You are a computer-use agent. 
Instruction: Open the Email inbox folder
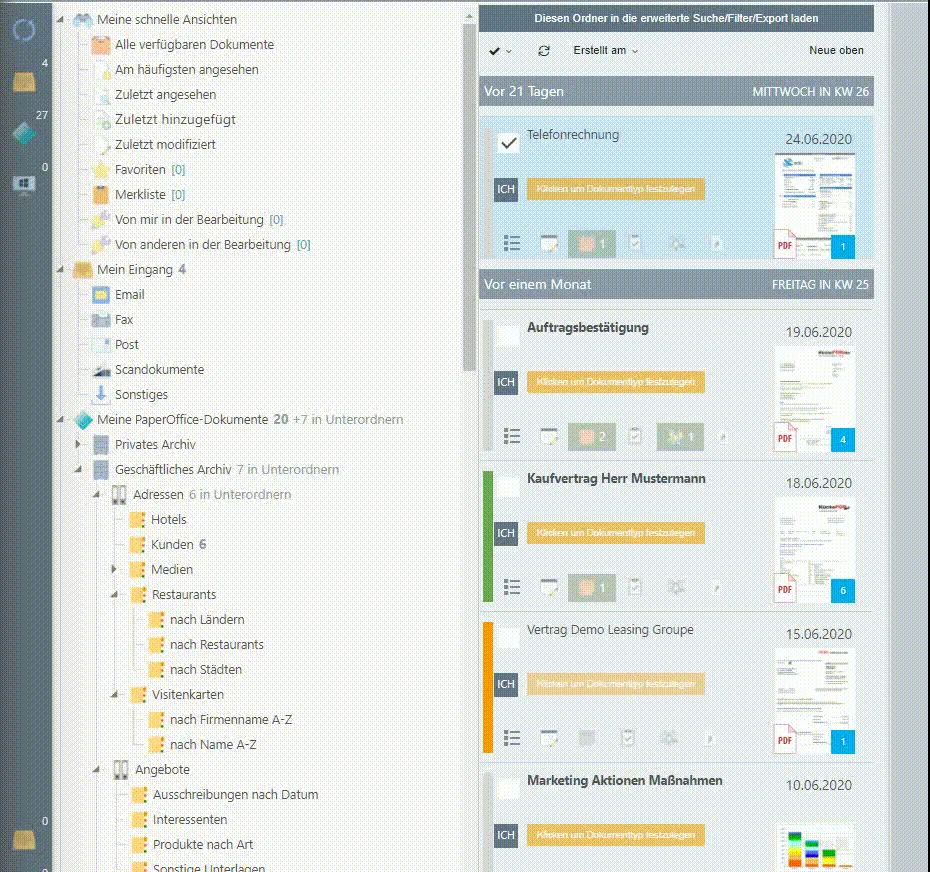[129, 295]
